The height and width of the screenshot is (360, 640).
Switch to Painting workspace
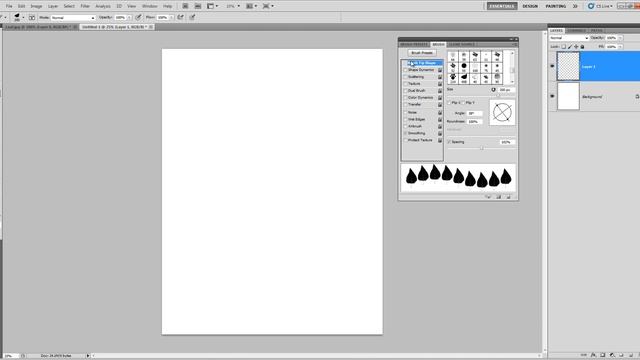point(556,6)
